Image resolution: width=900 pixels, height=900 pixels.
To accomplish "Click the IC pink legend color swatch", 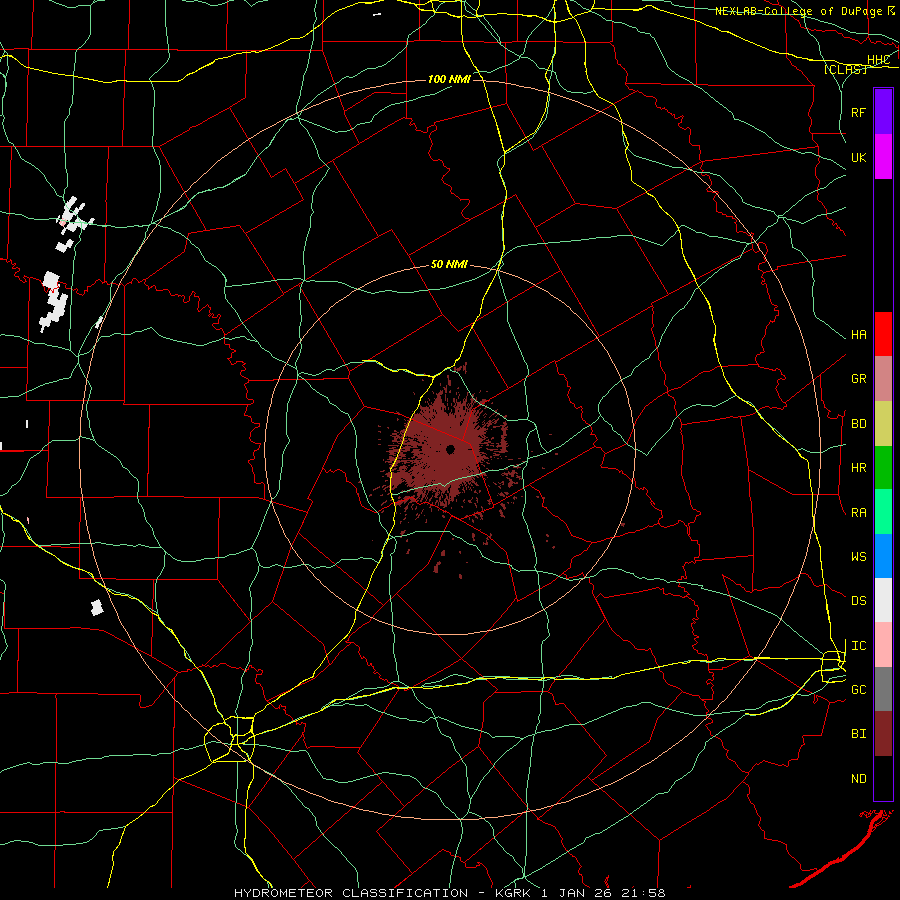I will [x=883, y=645].
